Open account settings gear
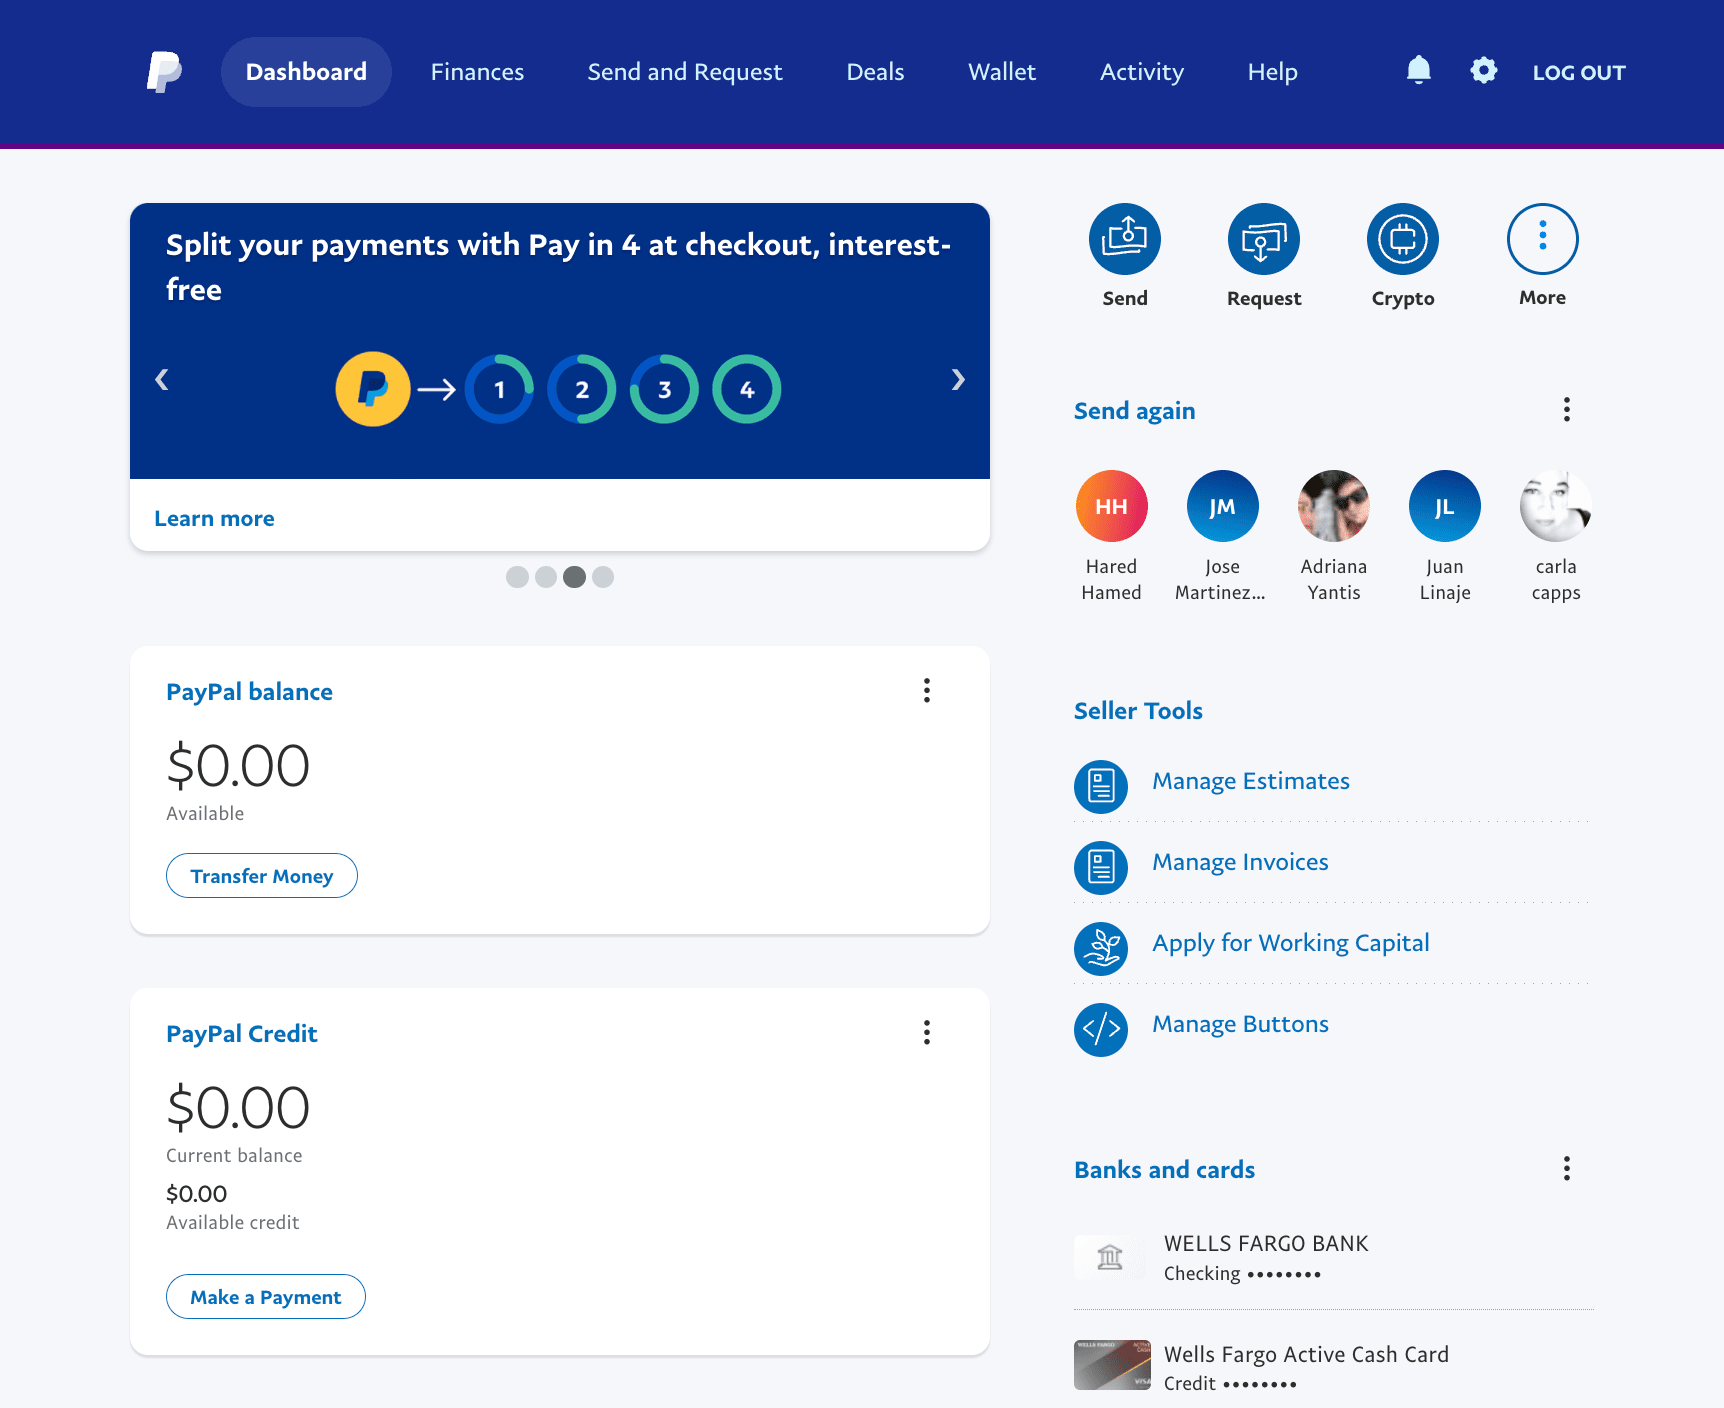The height and width of the screenshot is (1408, 1724). (x=1484, y=70)
